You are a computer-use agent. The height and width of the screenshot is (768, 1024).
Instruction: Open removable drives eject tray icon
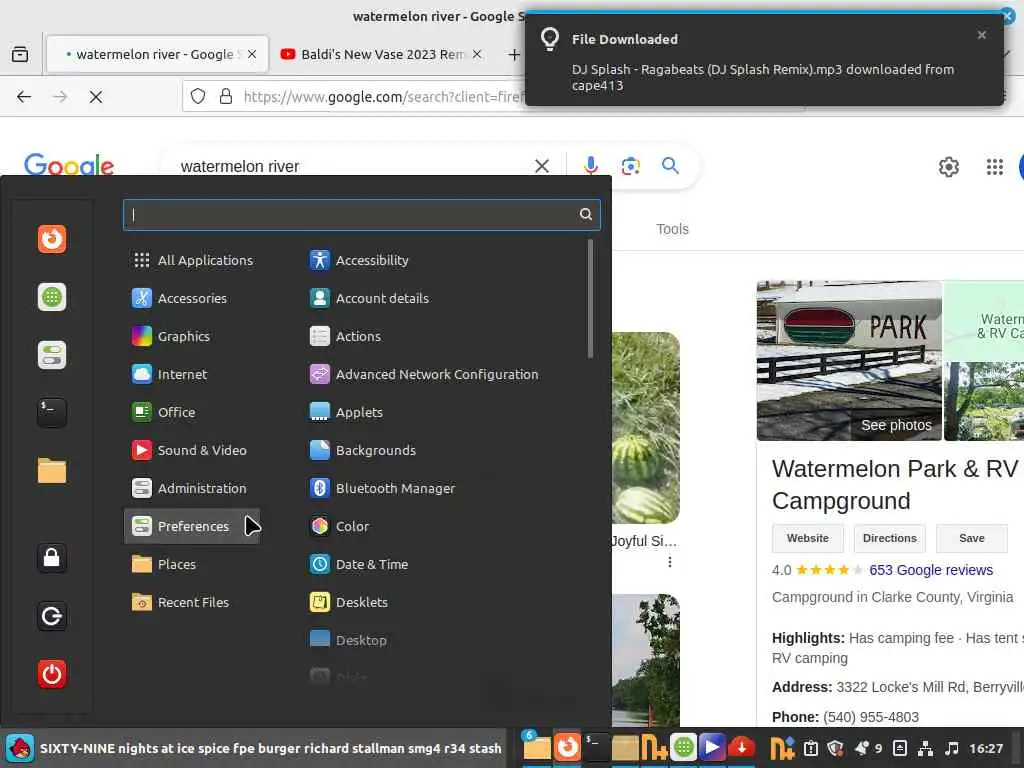(x=899, y=748)
